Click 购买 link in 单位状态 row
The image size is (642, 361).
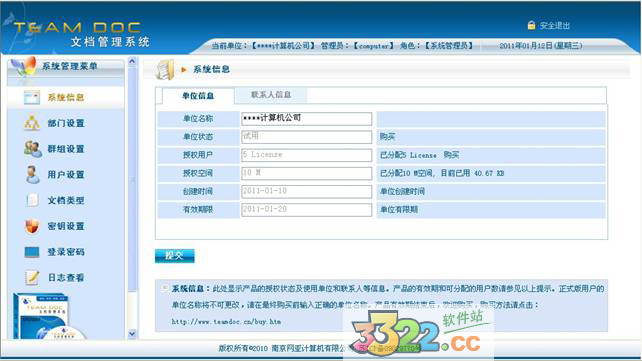coord(387,137)
